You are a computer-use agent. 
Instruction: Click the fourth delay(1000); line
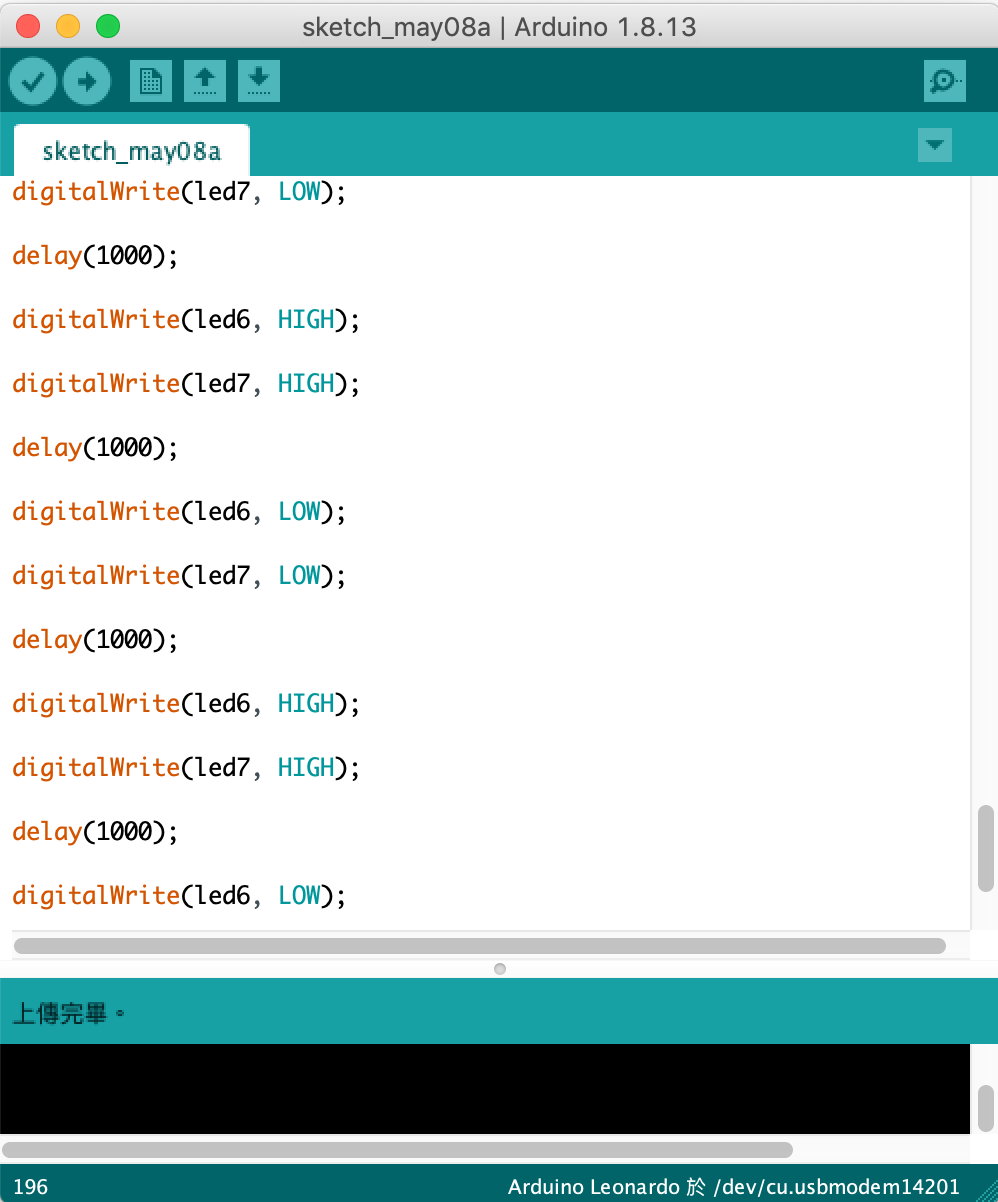[x=95, y=832]
